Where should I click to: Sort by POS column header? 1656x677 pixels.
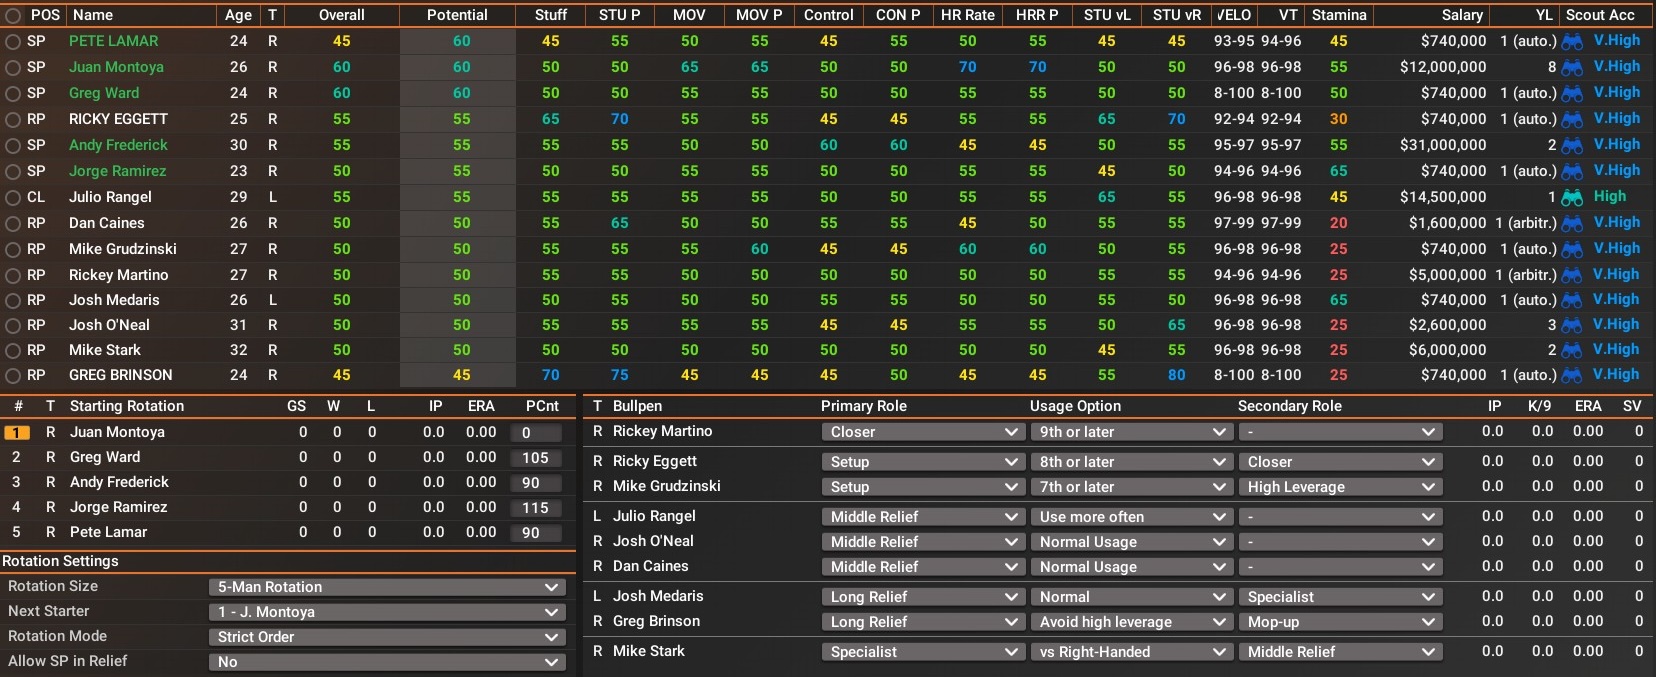[45, 15]
